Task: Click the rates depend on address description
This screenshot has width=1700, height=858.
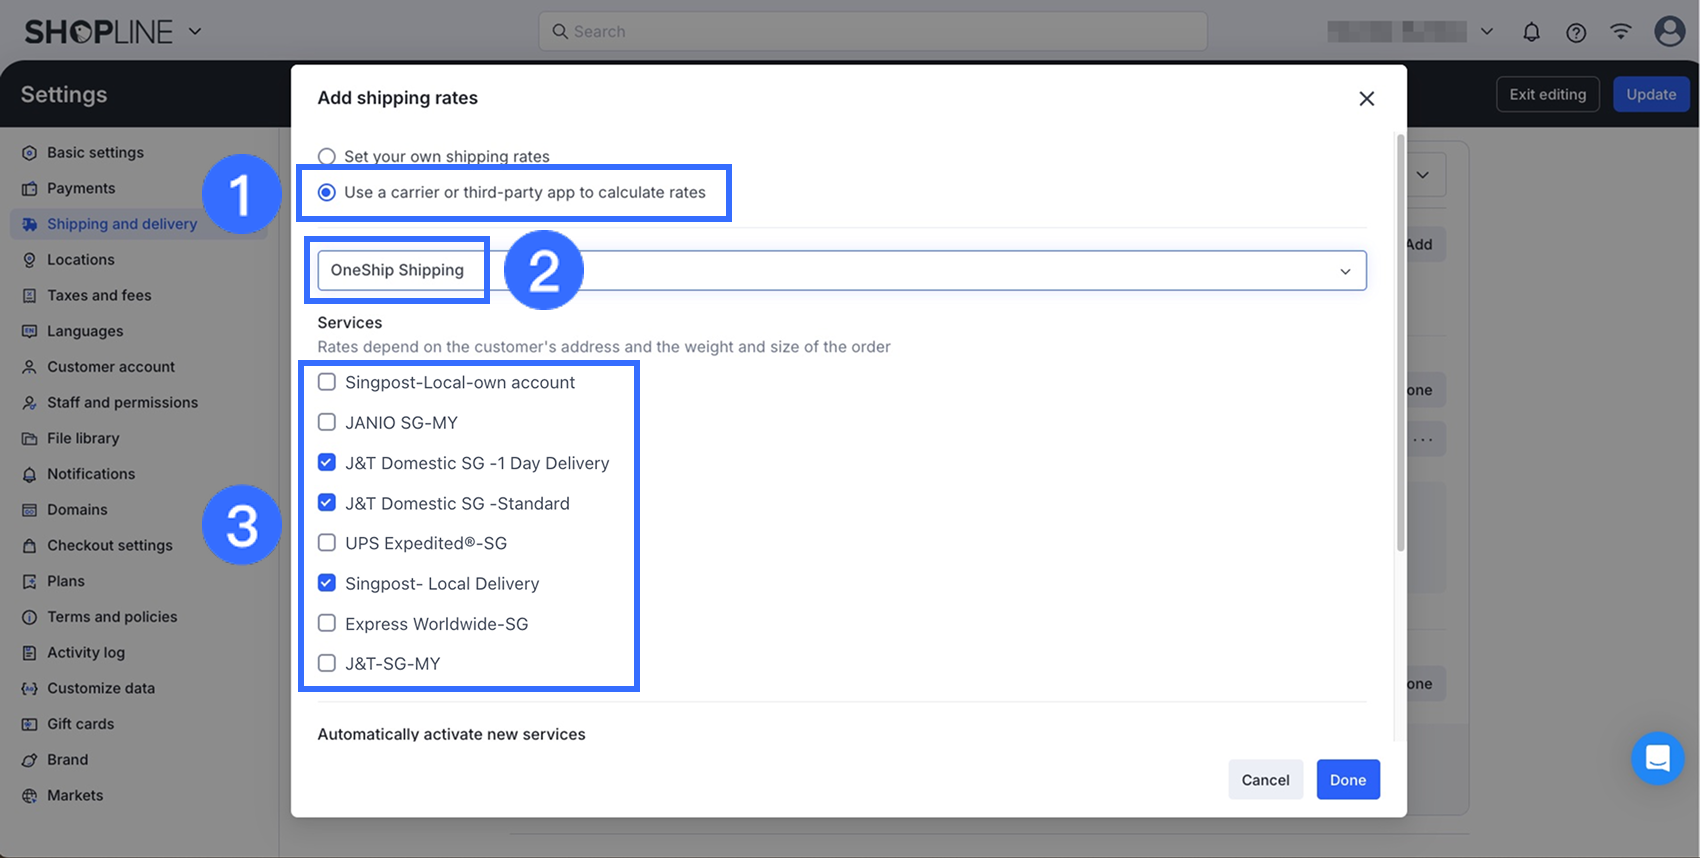Action: click(604, 347)
